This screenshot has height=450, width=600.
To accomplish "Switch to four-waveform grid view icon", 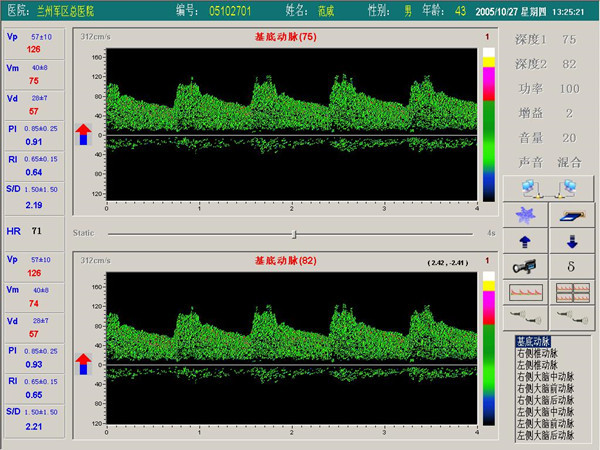I will click(572, 292).
